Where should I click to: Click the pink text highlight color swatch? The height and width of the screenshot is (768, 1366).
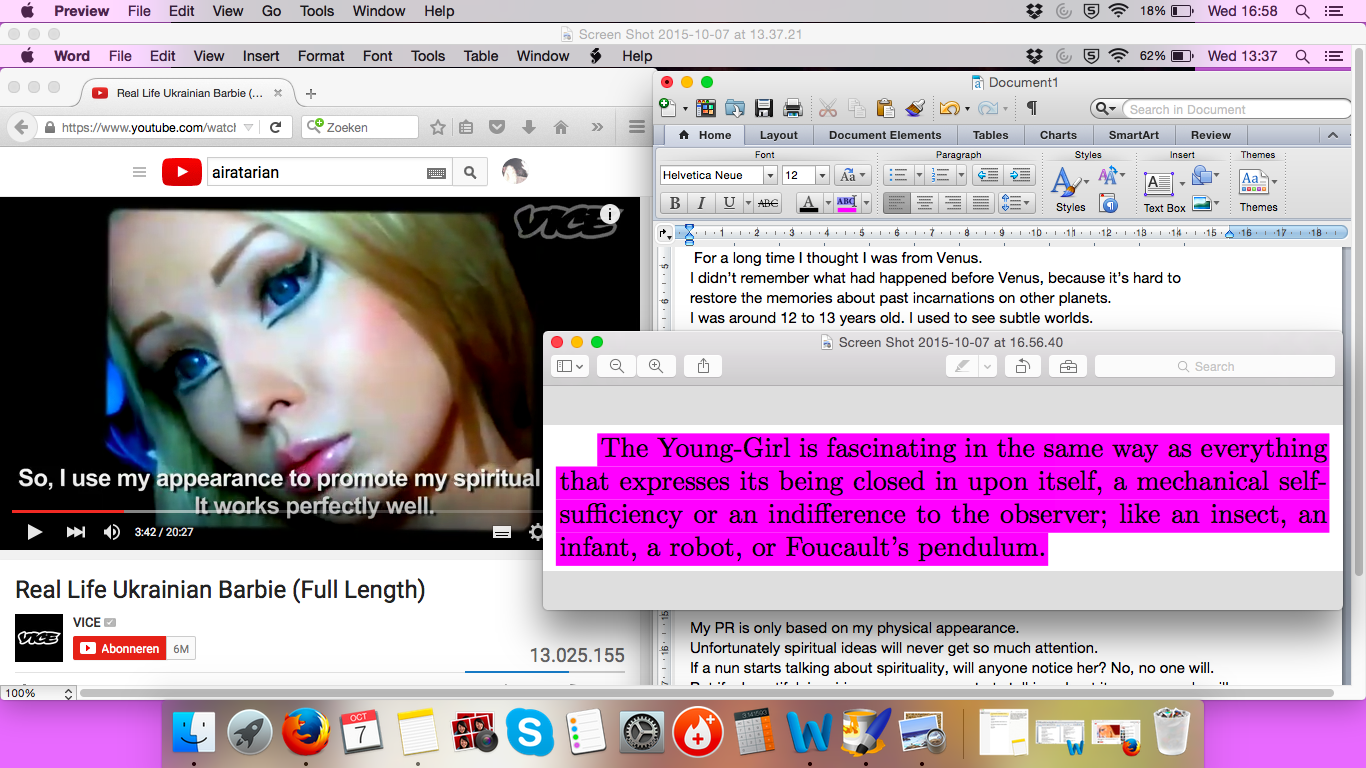pos(846,203)
